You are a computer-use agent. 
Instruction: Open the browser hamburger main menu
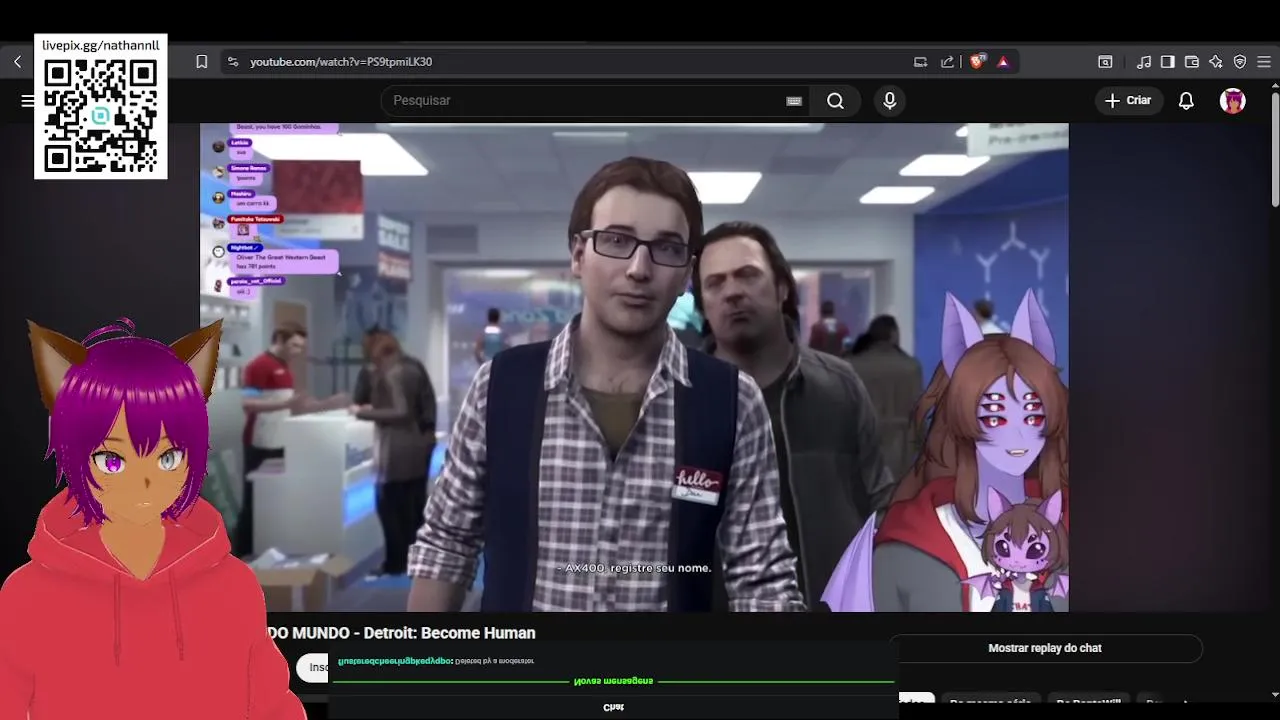[1264, 62]
